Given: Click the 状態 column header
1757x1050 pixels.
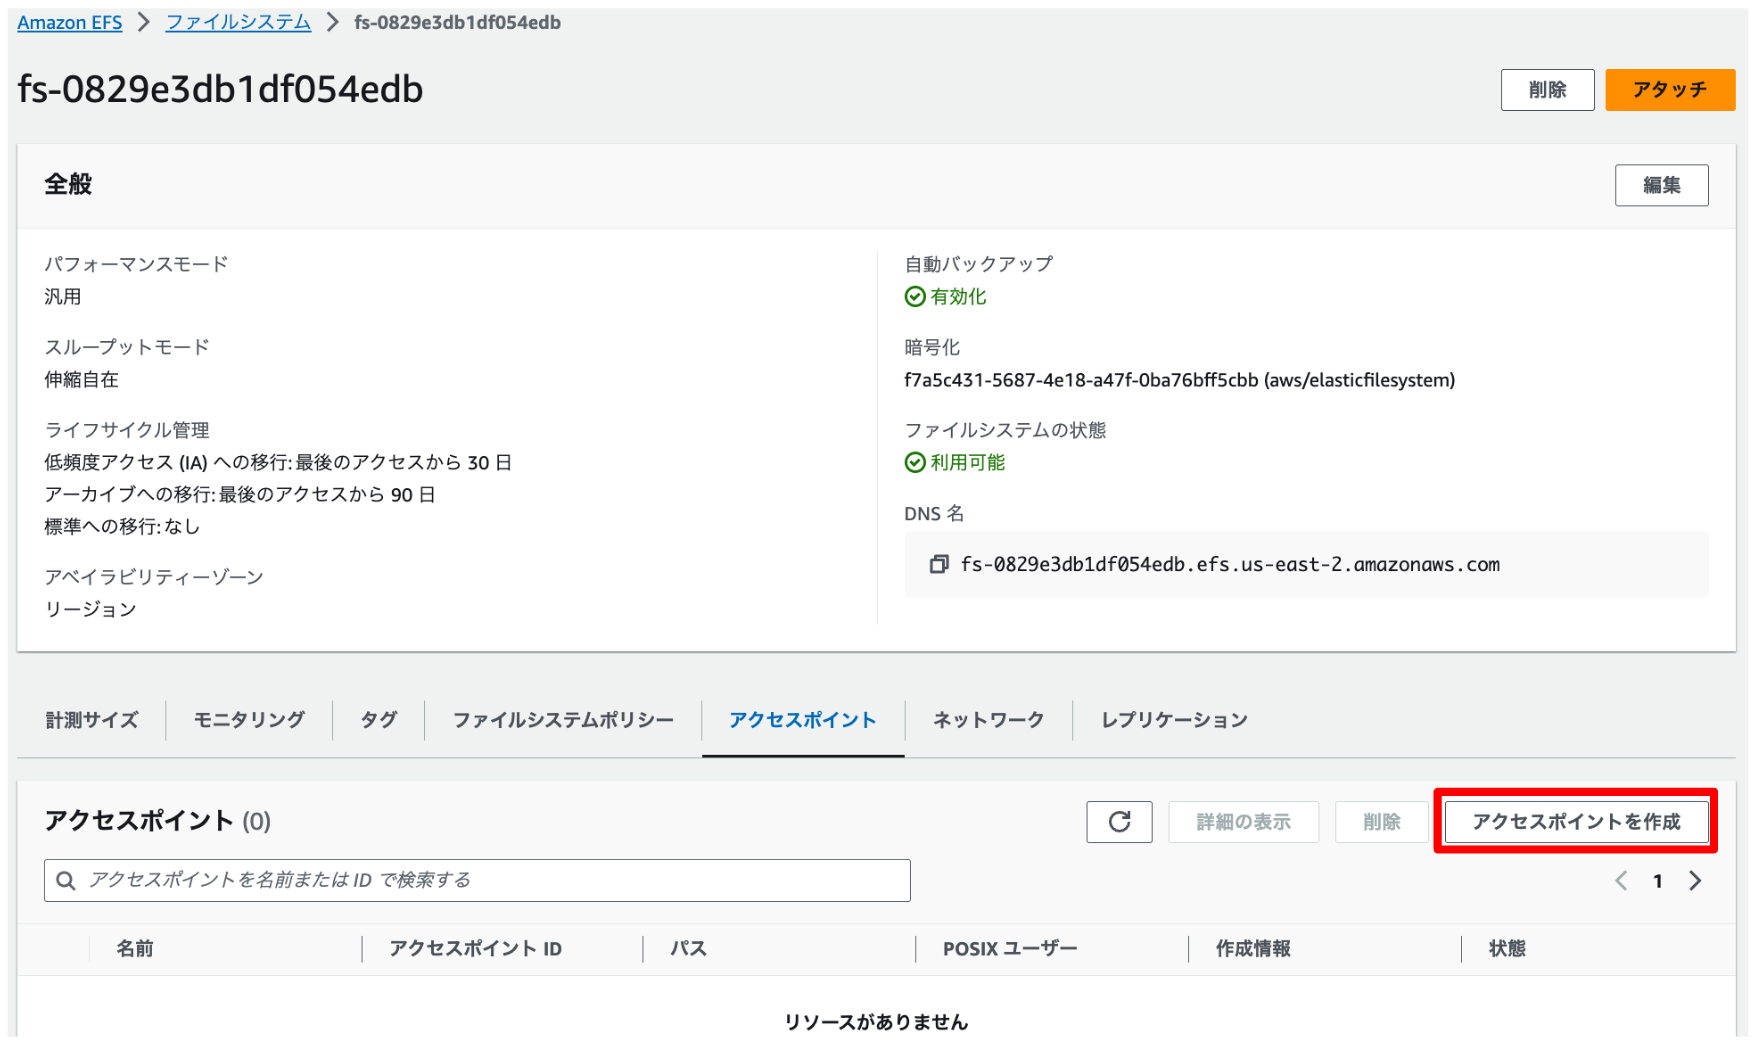Looking at the screenshot, I should (1507, 949).
